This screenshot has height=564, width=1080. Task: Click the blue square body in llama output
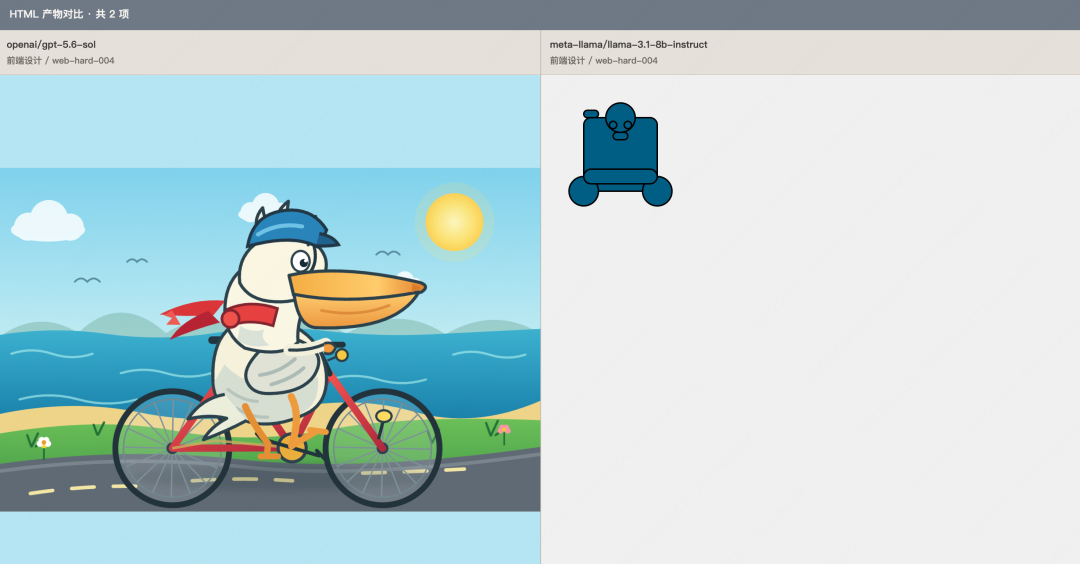tap(620, 150)
